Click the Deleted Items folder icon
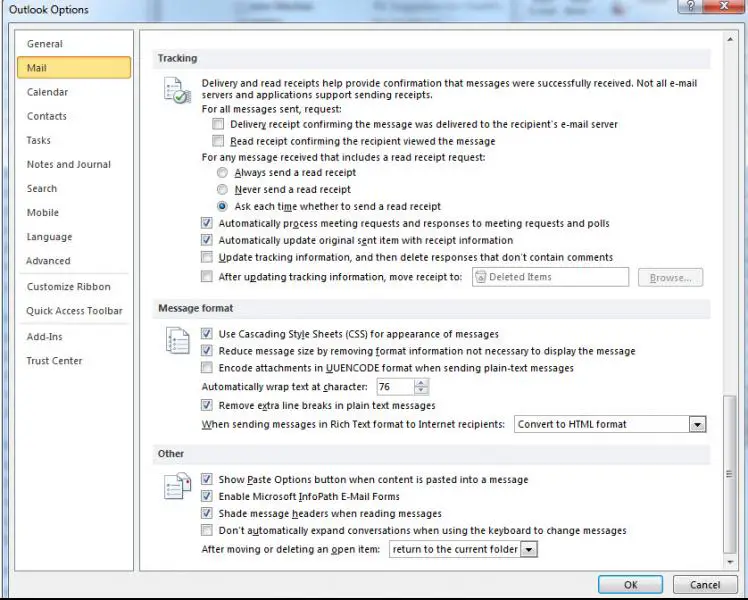The height and width of the screenshot is (600, 748). click(480, 277)
